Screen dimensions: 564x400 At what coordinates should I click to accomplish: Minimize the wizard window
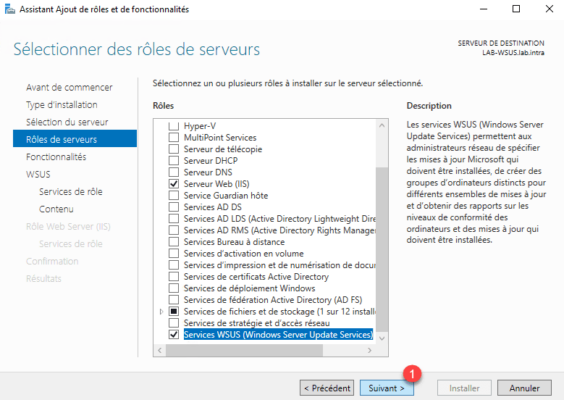(x=484, y=9)
